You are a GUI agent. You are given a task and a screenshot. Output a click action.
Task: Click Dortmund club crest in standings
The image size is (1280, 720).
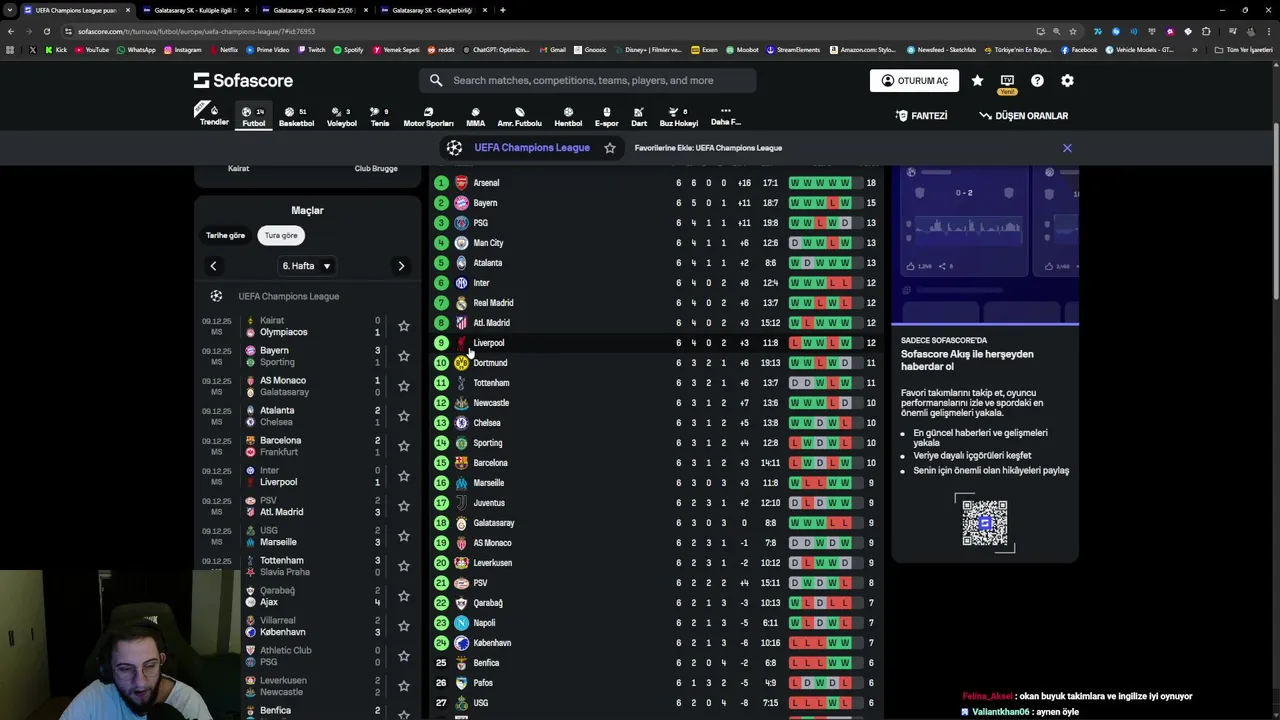click(461, 363)
